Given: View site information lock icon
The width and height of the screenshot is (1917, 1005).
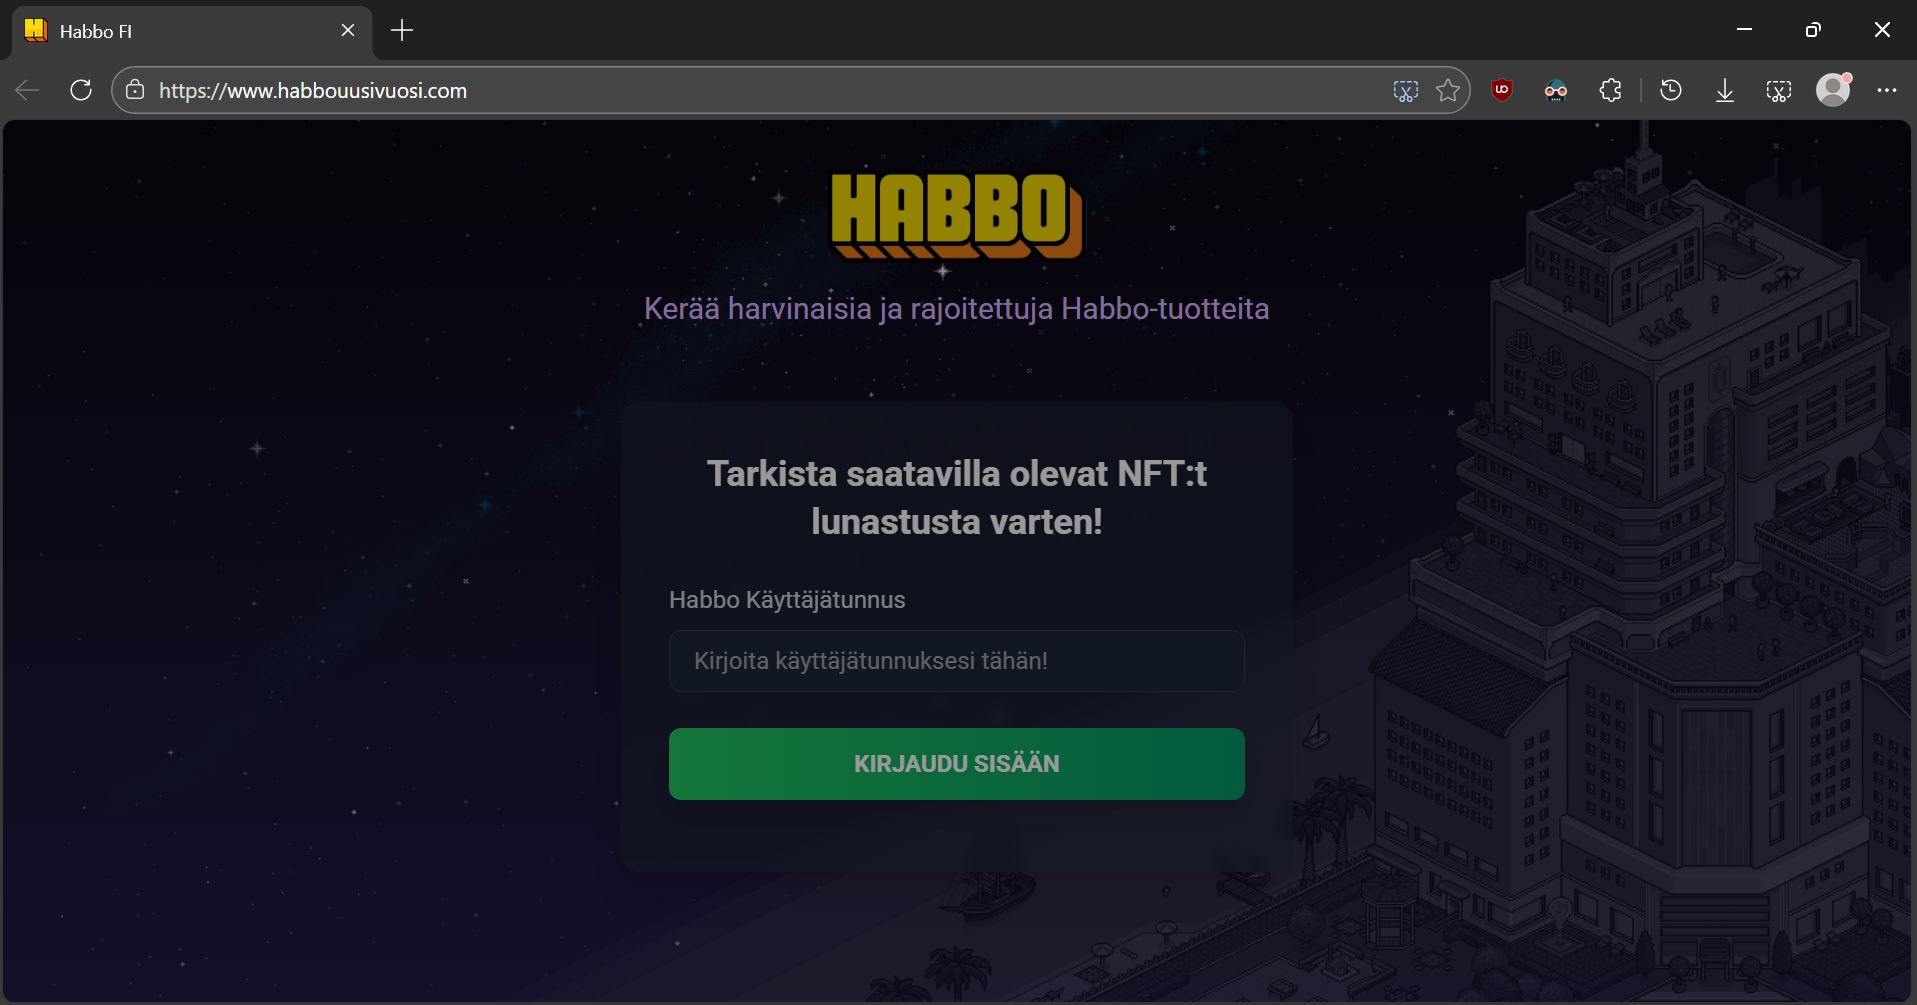Looking at the screenshot, I should pyautogui.click(x=135, y=90).
